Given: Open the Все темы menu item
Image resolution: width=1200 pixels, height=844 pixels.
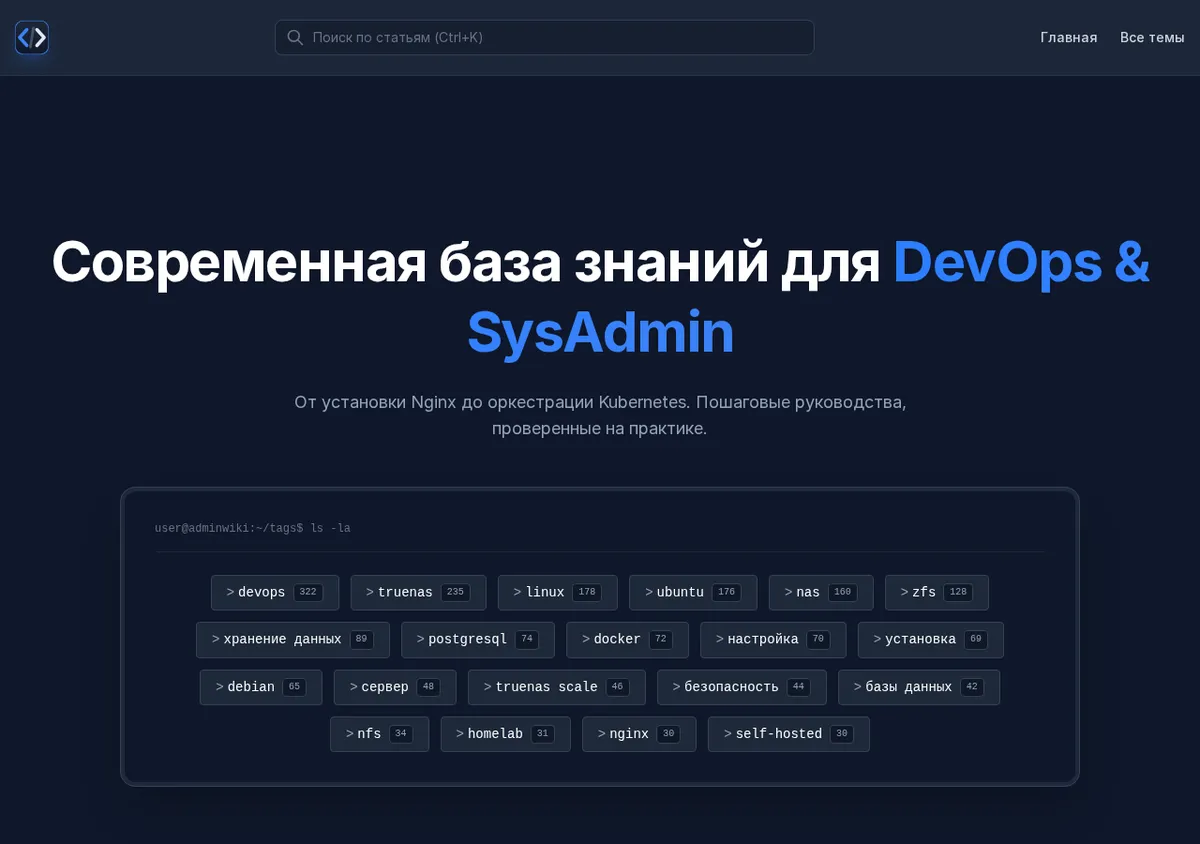Looking at the screenshot, I should 1152,38.
